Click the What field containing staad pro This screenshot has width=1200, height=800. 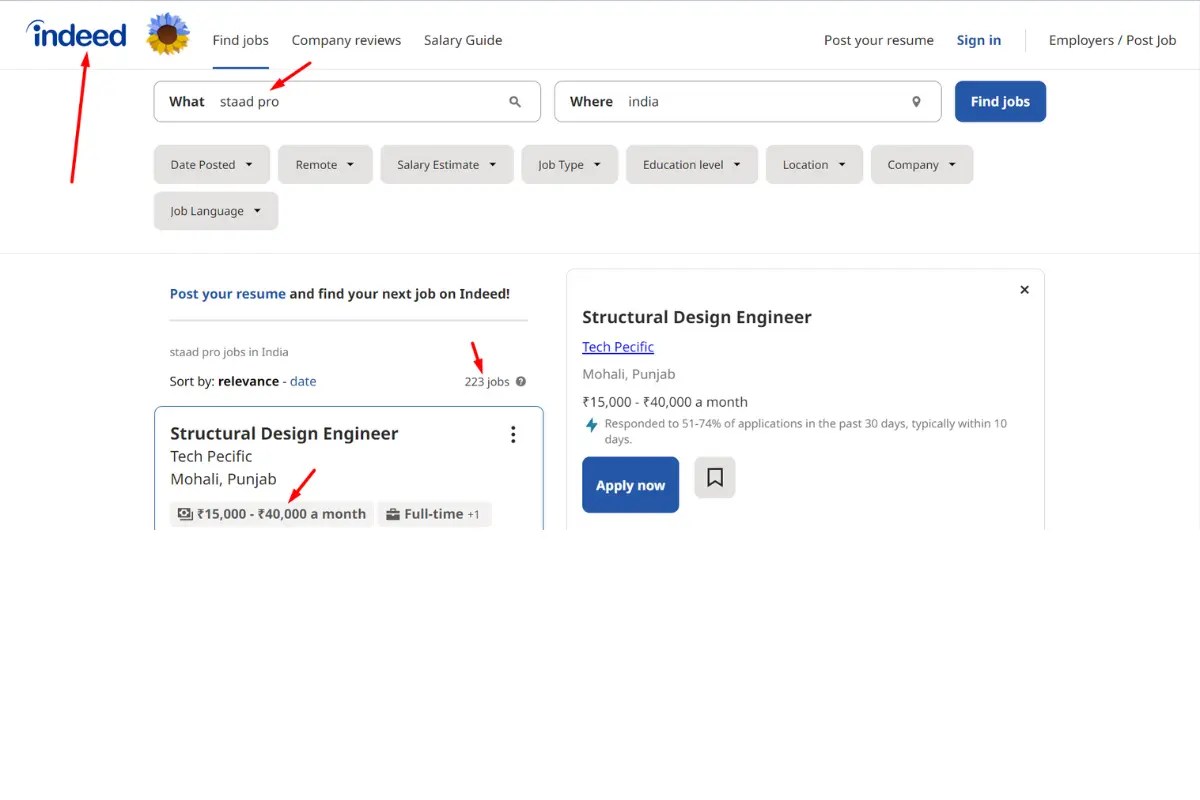[x=347, y=102]
